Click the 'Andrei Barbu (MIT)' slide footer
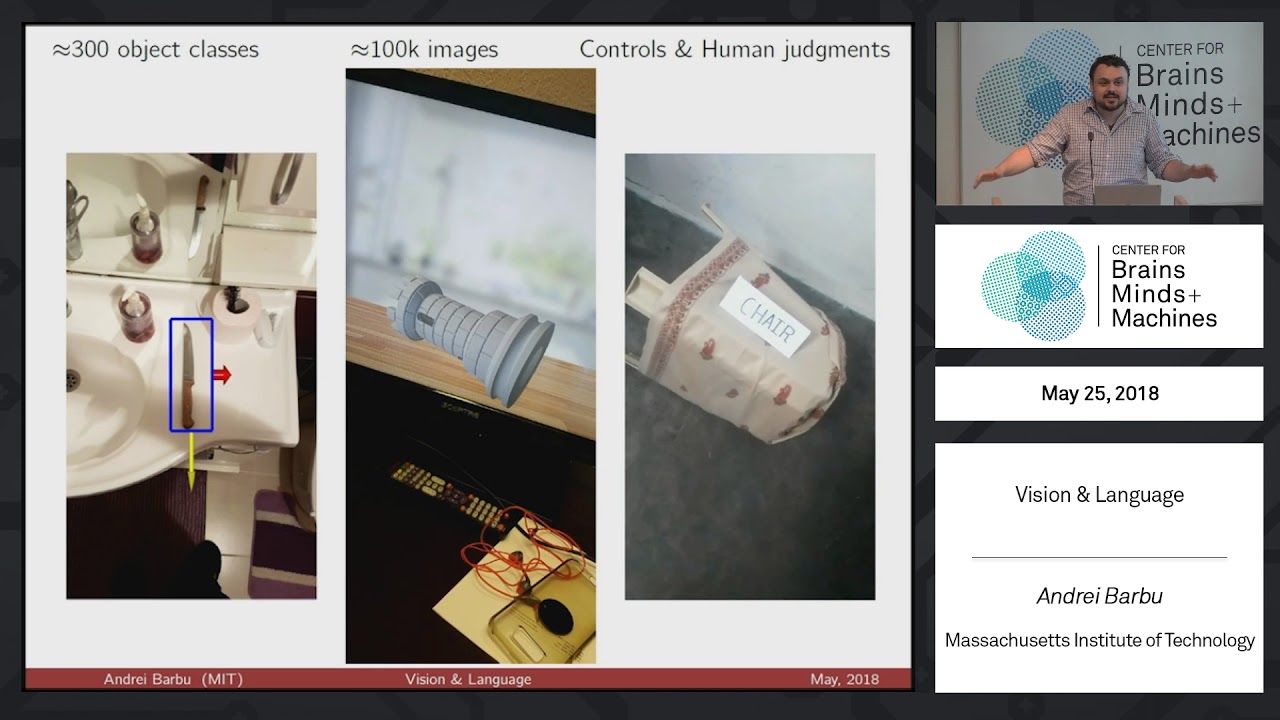 pyautogui.click(x=173, y=679)
